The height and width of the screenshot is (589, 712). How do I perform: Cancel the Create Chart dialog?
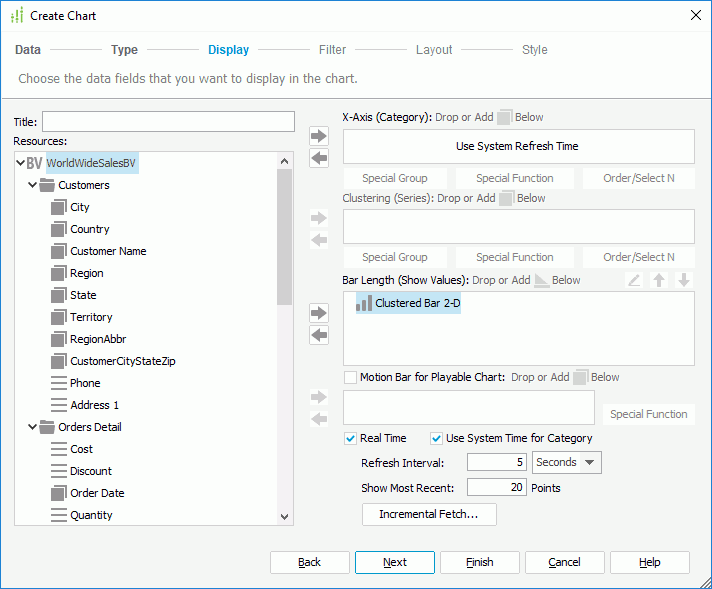click(x=564, y=562)
